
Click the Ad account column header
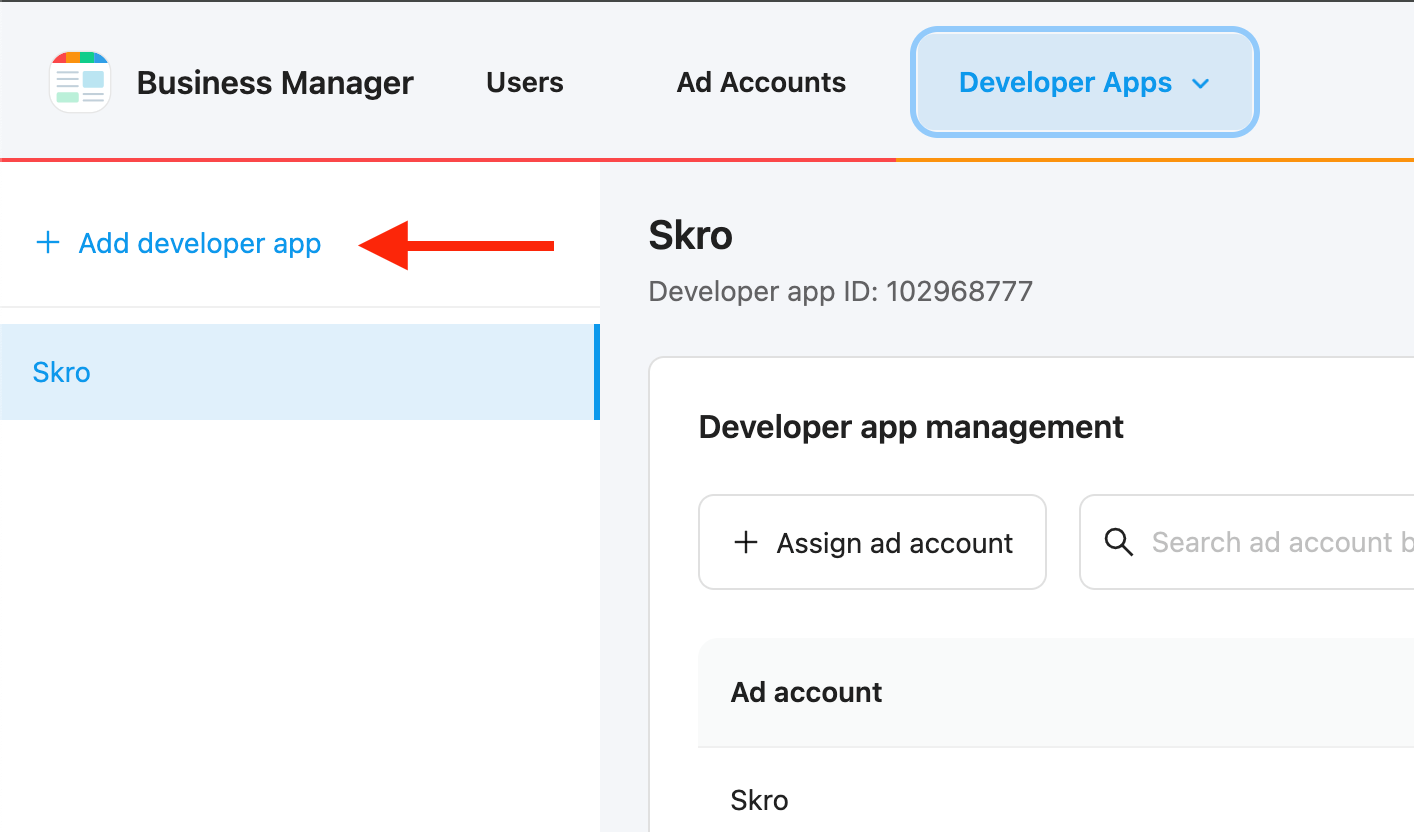(806, 692)
